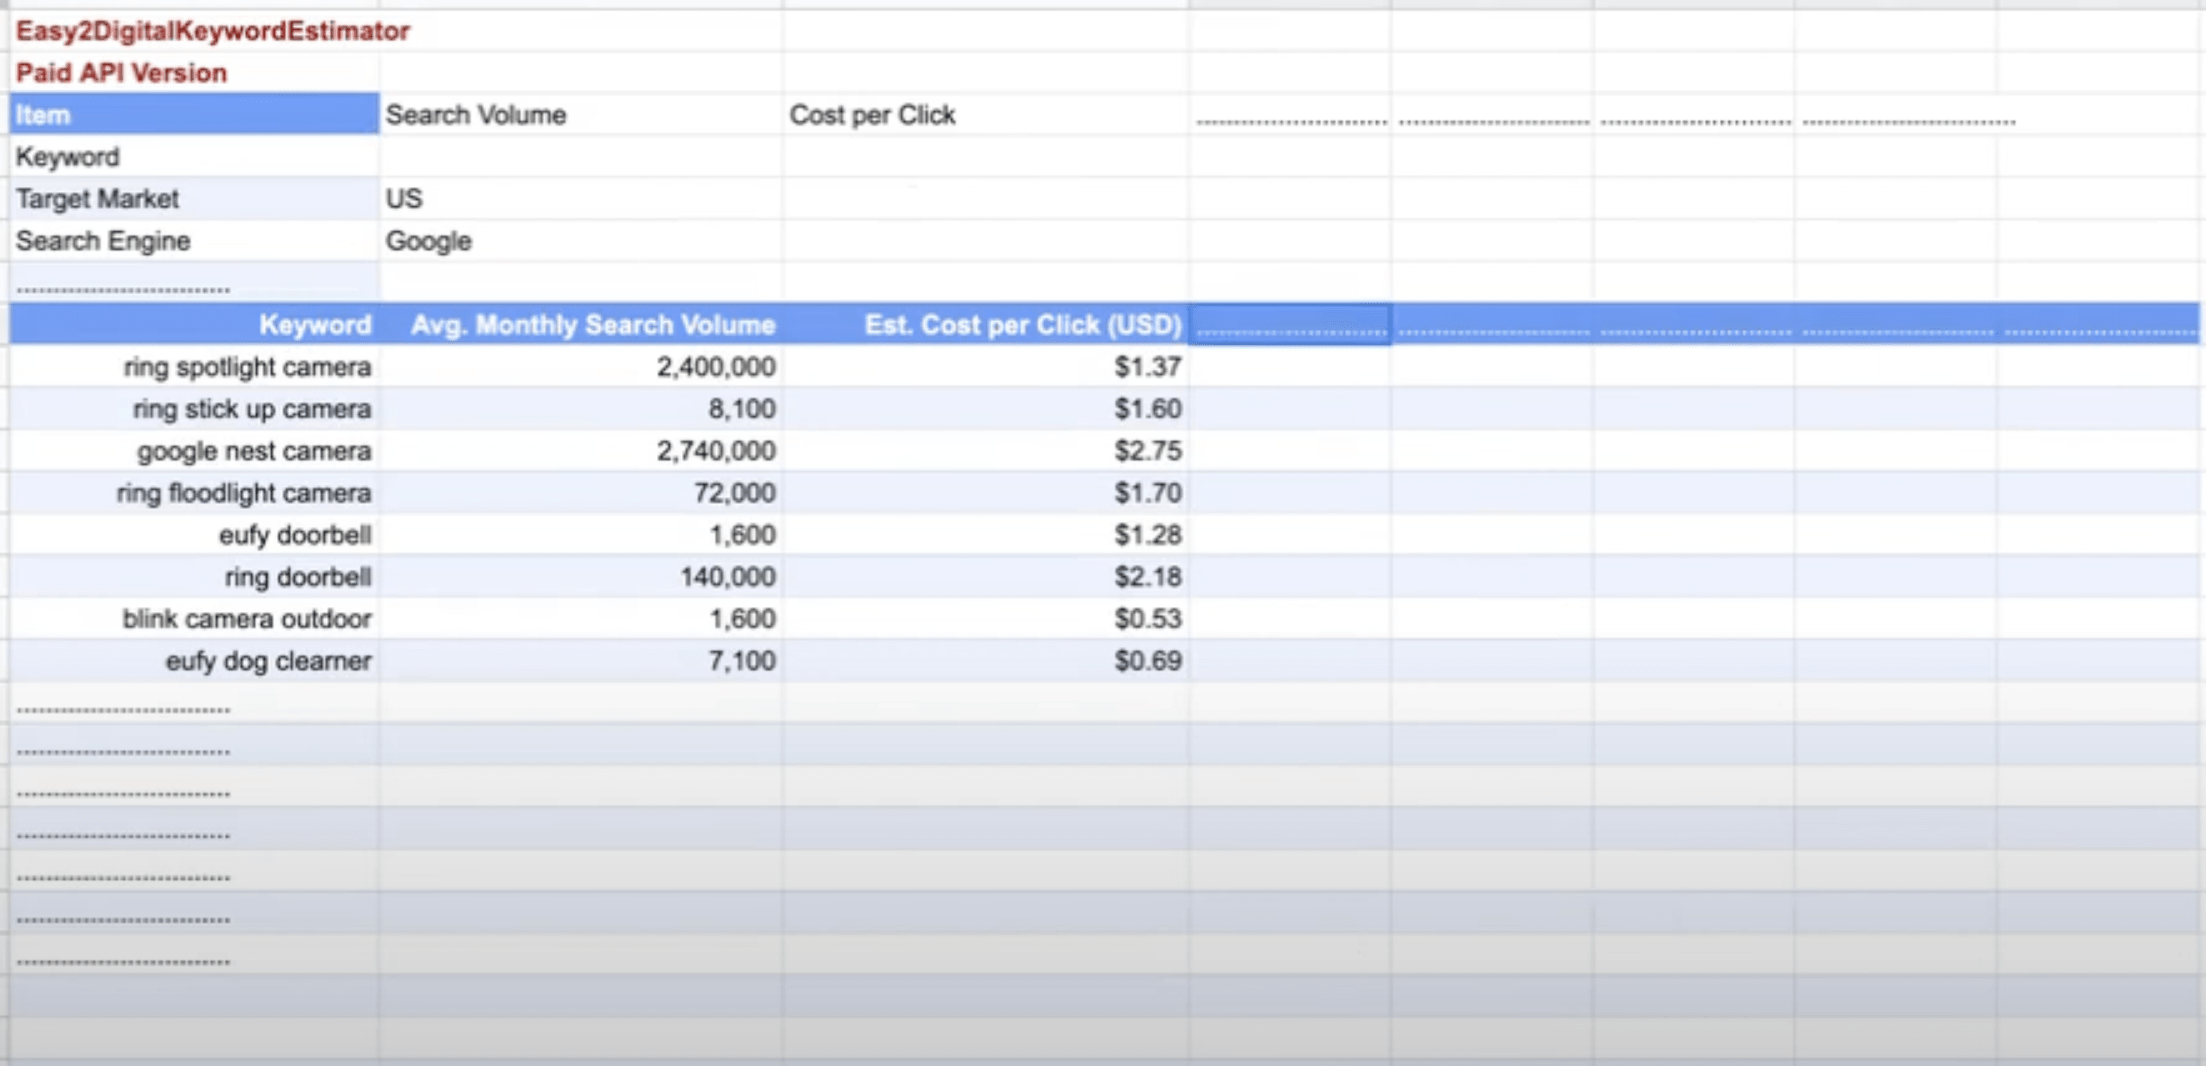
Task: Click the 'eufy dog clearner' keyword cell
Action: coord(195,661)
